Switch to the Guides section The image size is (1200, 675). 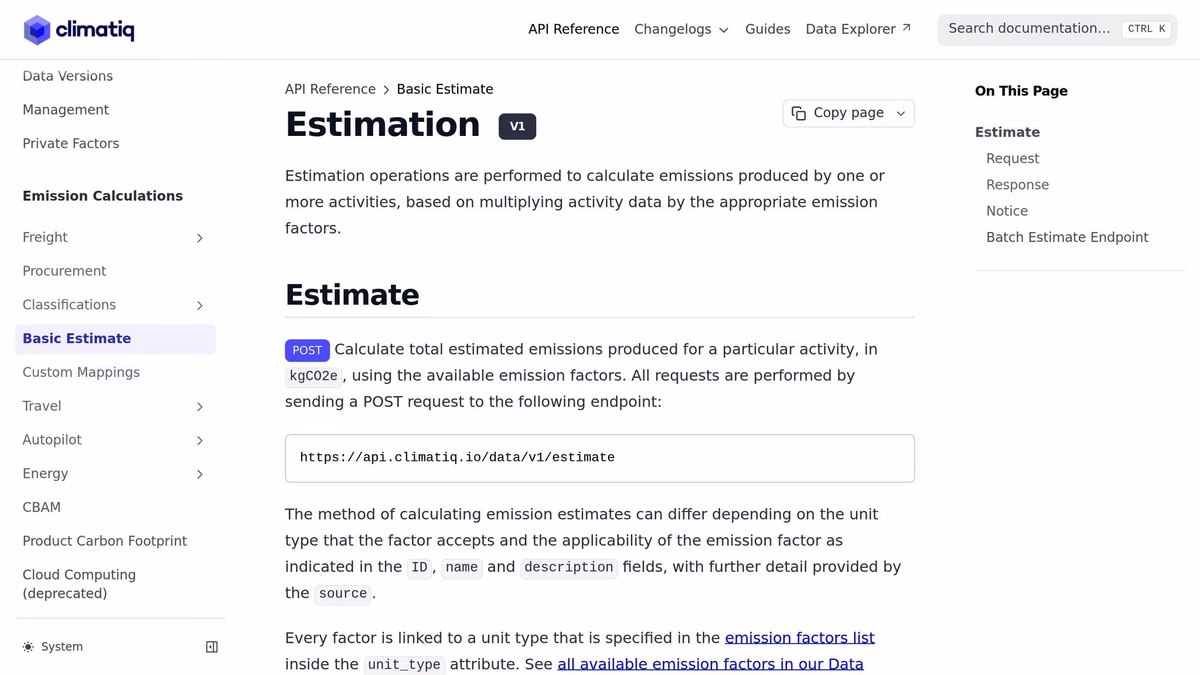(767, 29)
